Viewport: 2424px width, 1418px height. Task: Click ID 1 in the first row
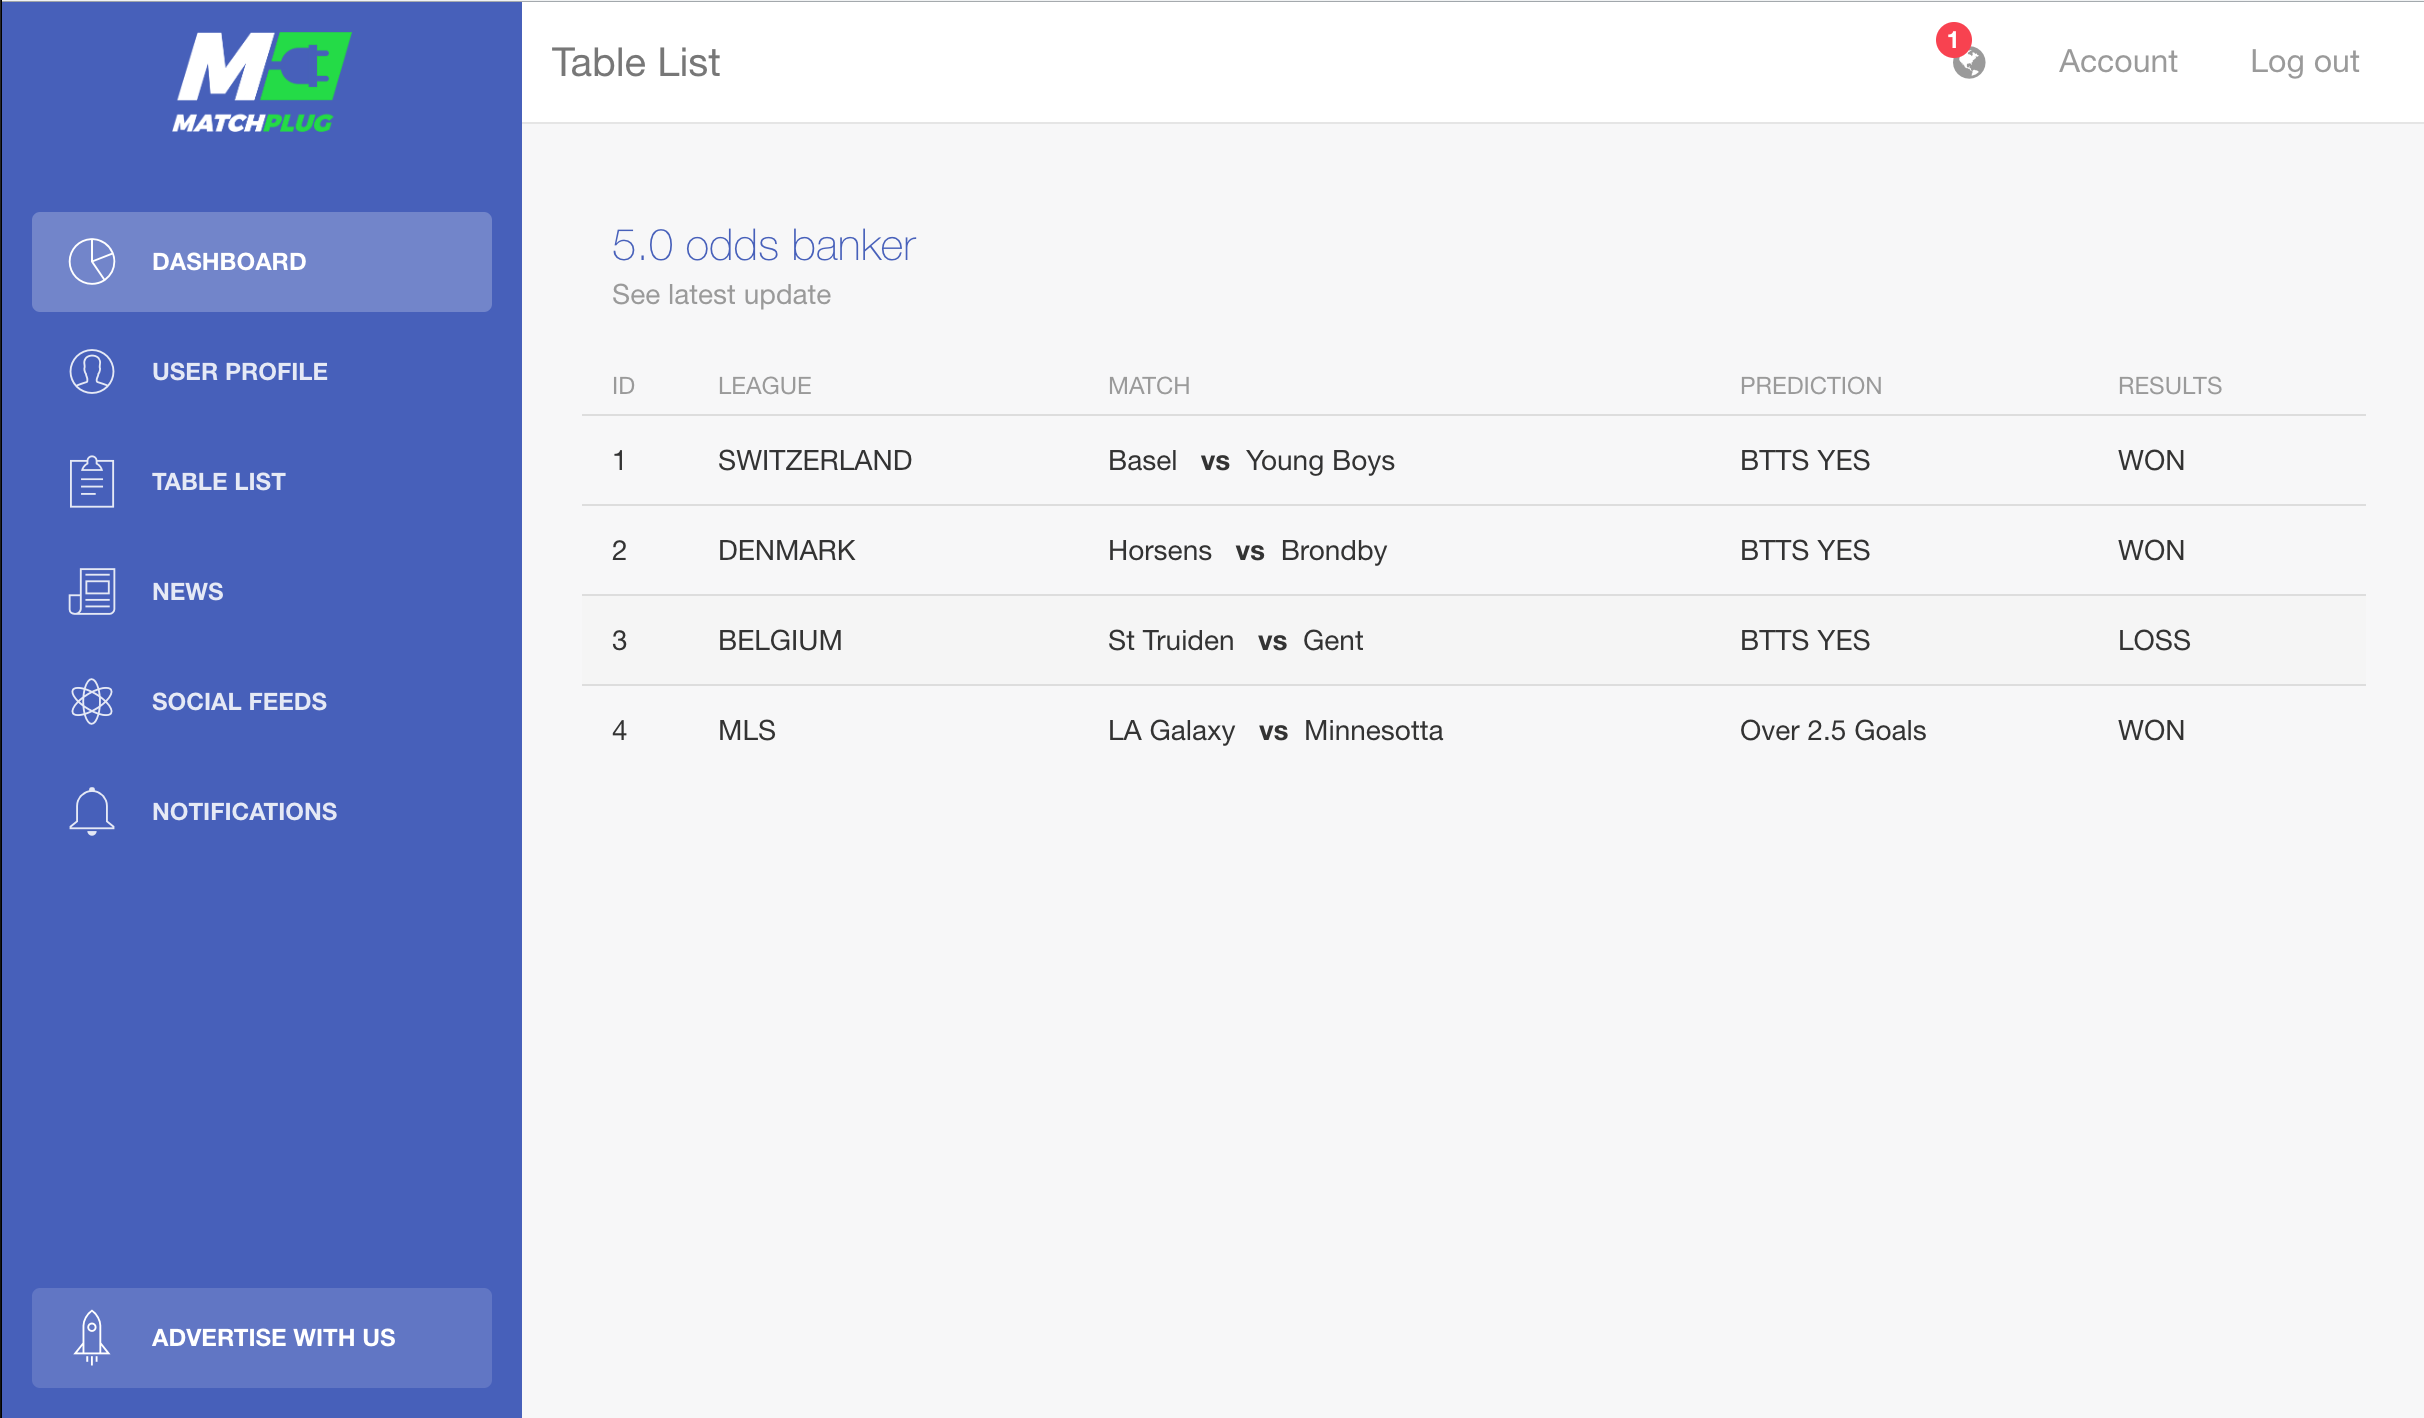pyautogui.click(x=619, y=460)
